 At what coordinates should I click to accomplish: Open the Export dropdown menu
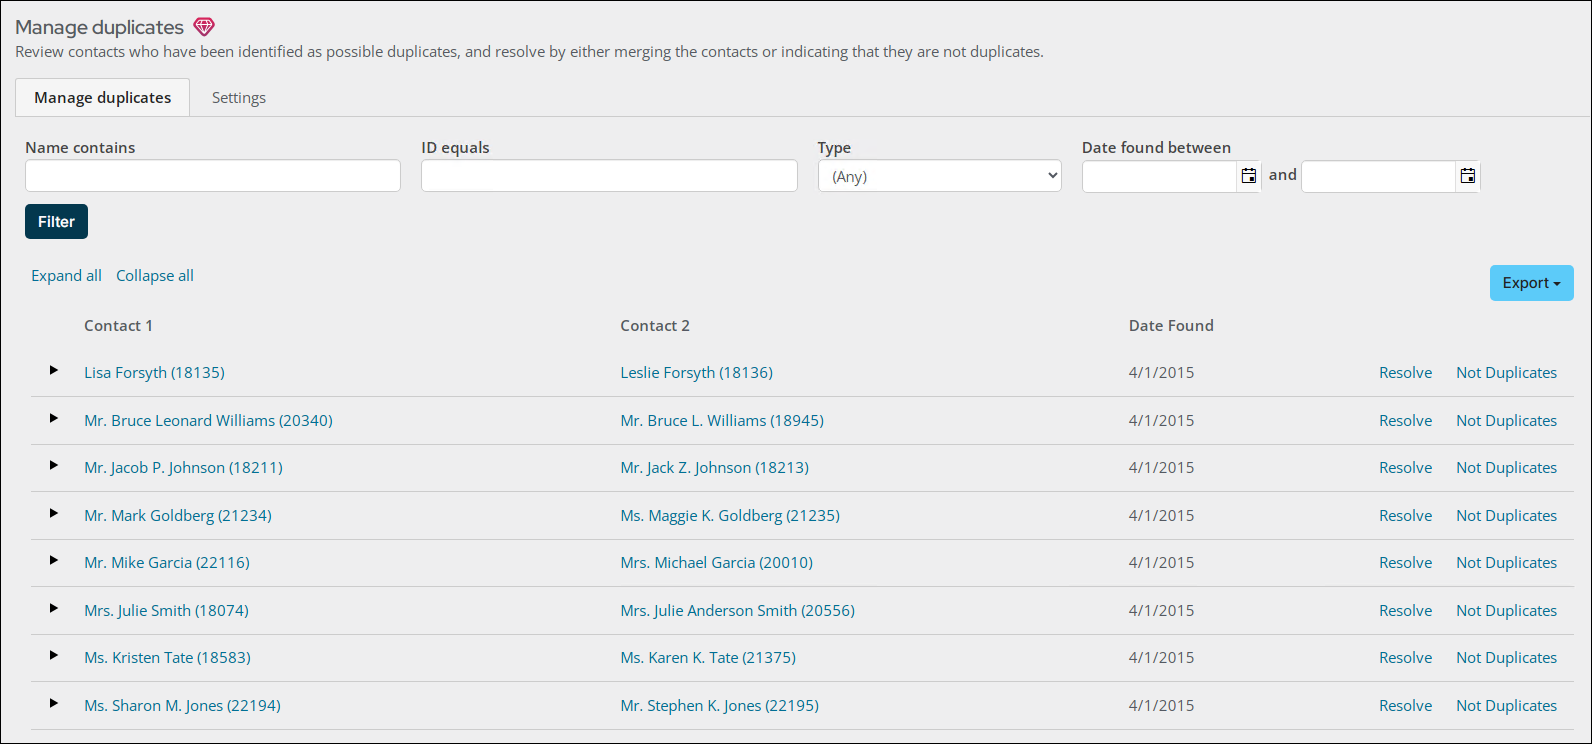(x=1531, y=283)
